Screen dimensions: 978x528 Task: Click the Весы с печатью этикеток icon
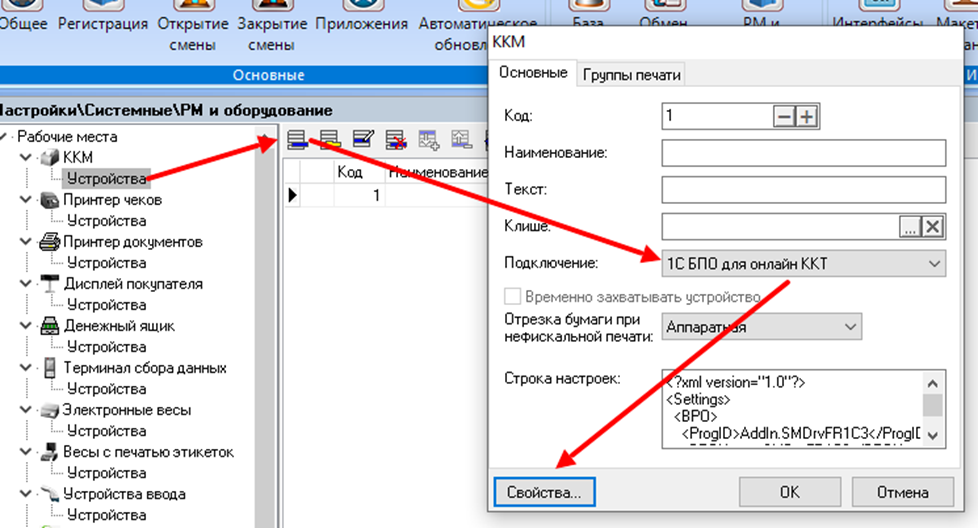point(50,452)
